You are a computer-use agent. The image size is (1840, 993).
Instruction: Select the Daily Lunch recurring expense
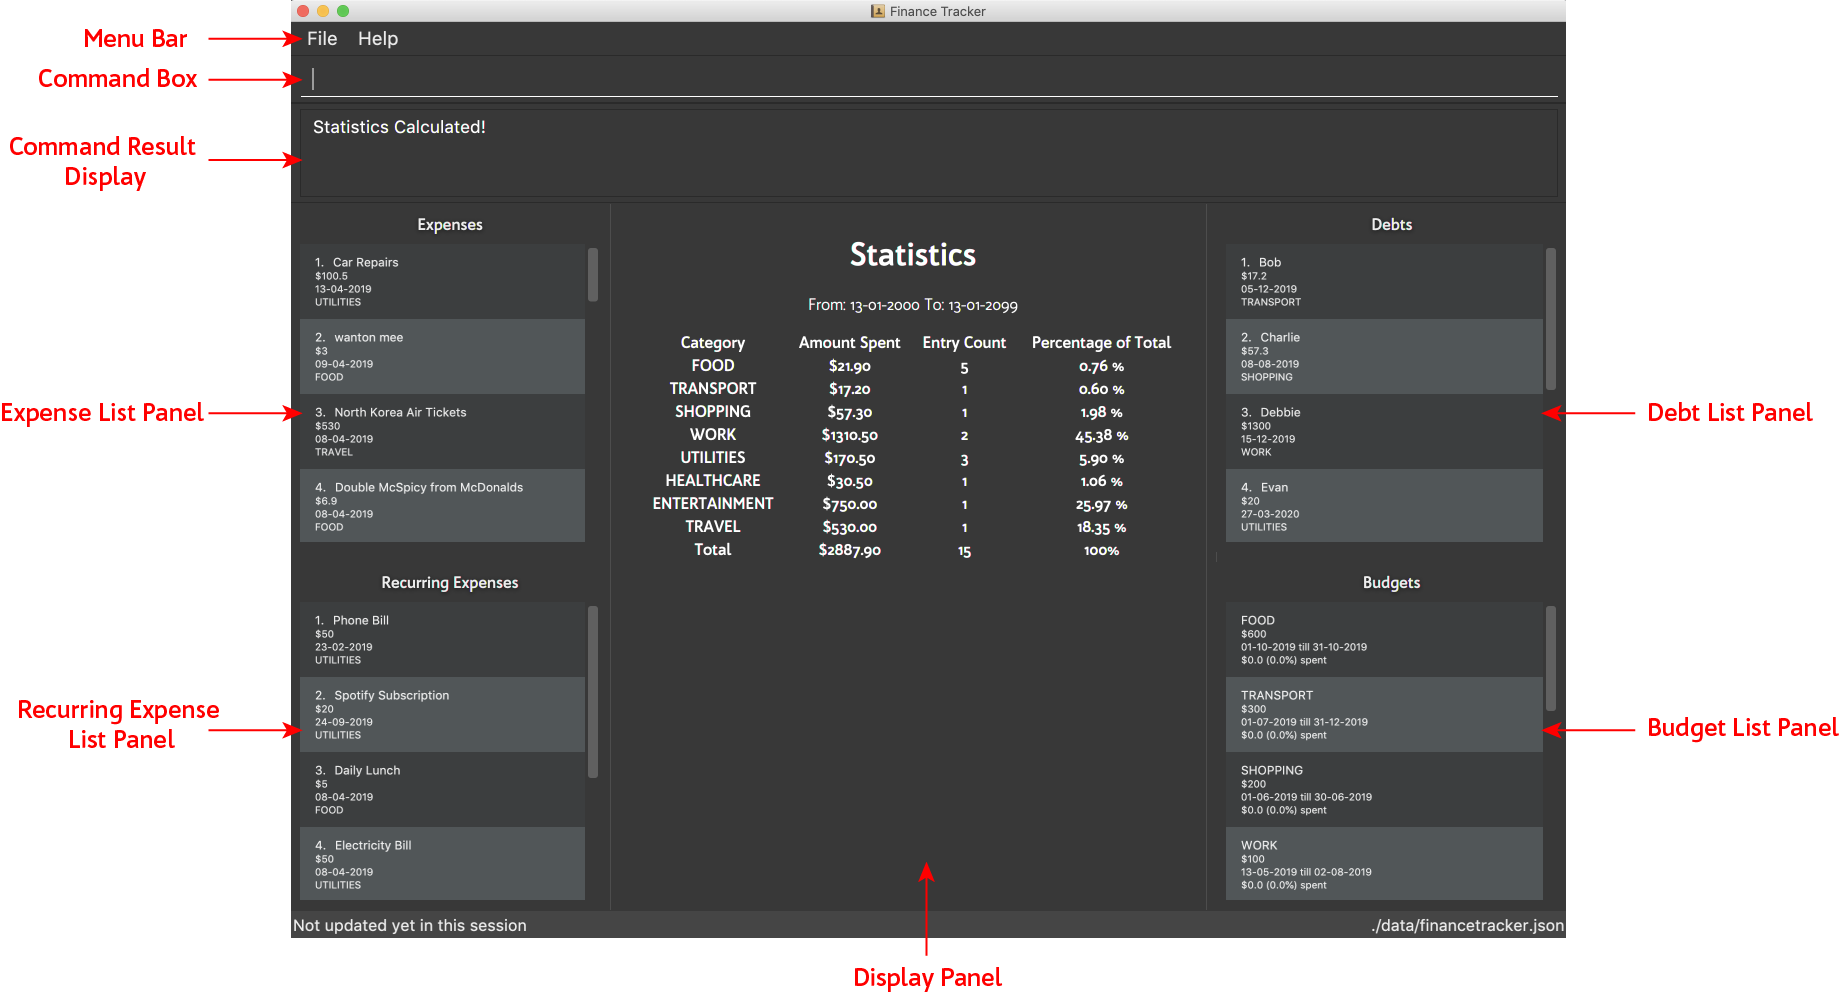[442, 789]
